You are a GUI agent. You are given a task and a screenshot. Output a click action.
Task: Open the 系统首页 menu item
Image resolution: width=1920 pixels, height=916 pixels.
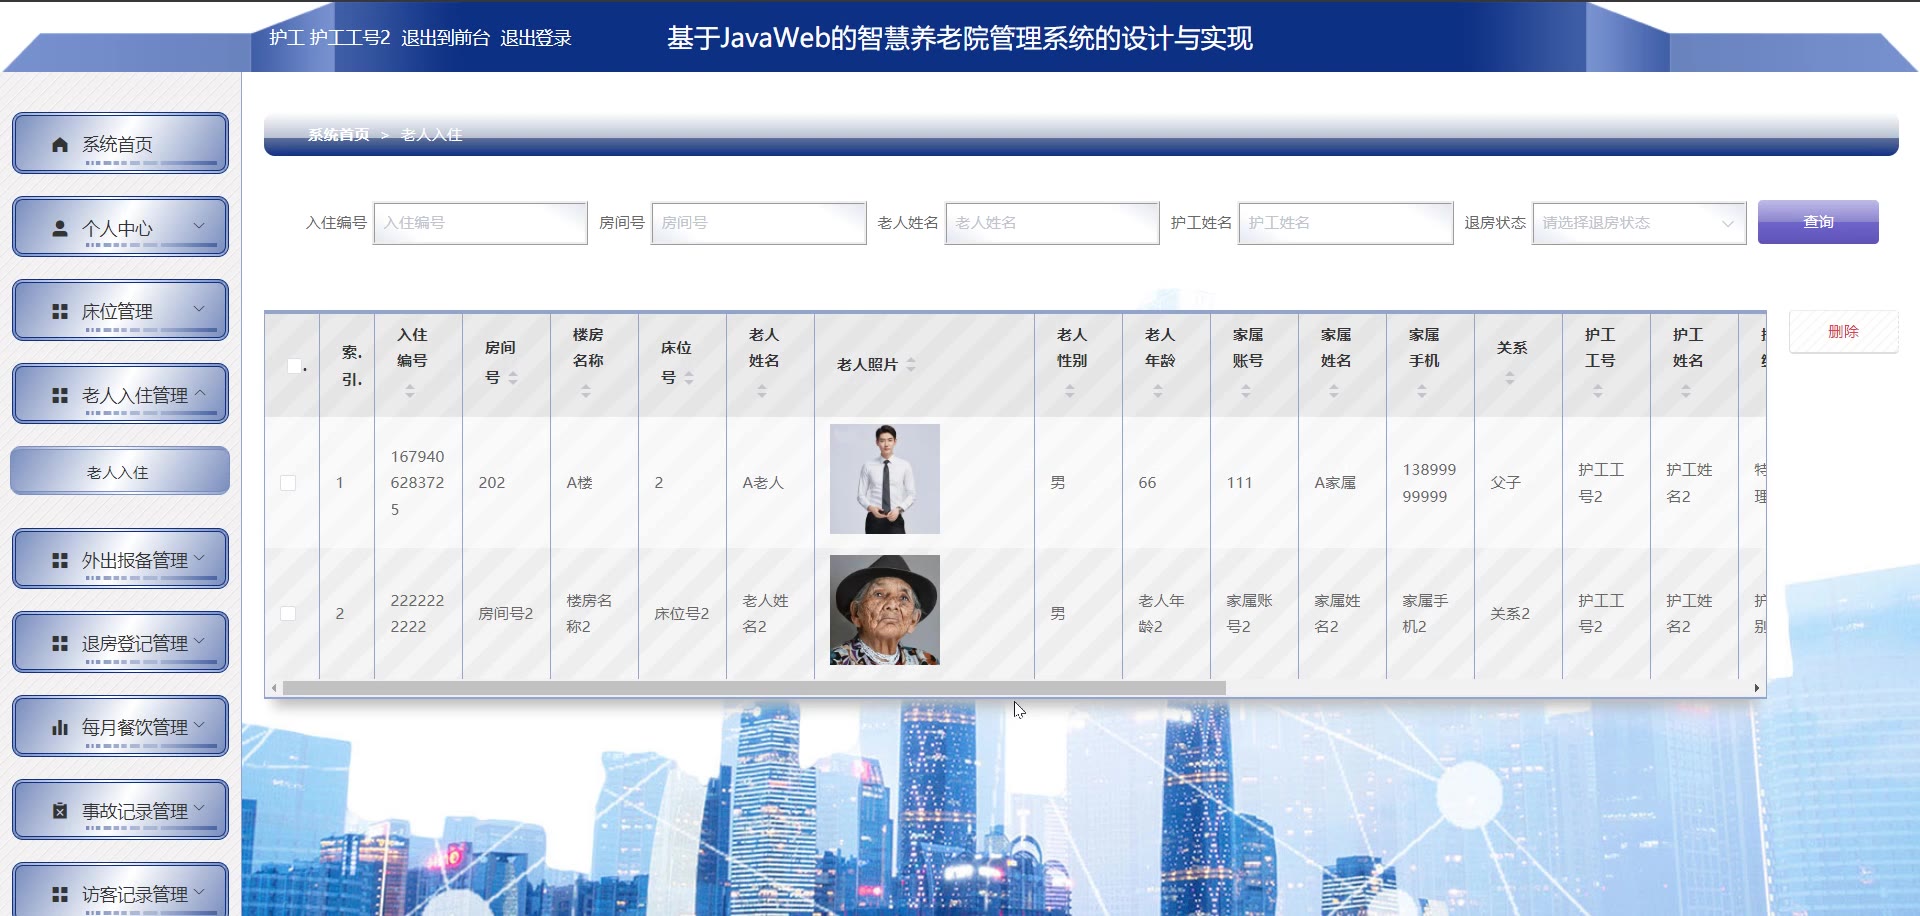(x=120, y=144)
